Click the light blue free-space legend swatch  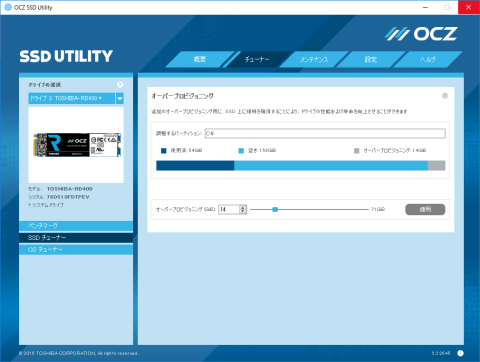coord(241,151)
